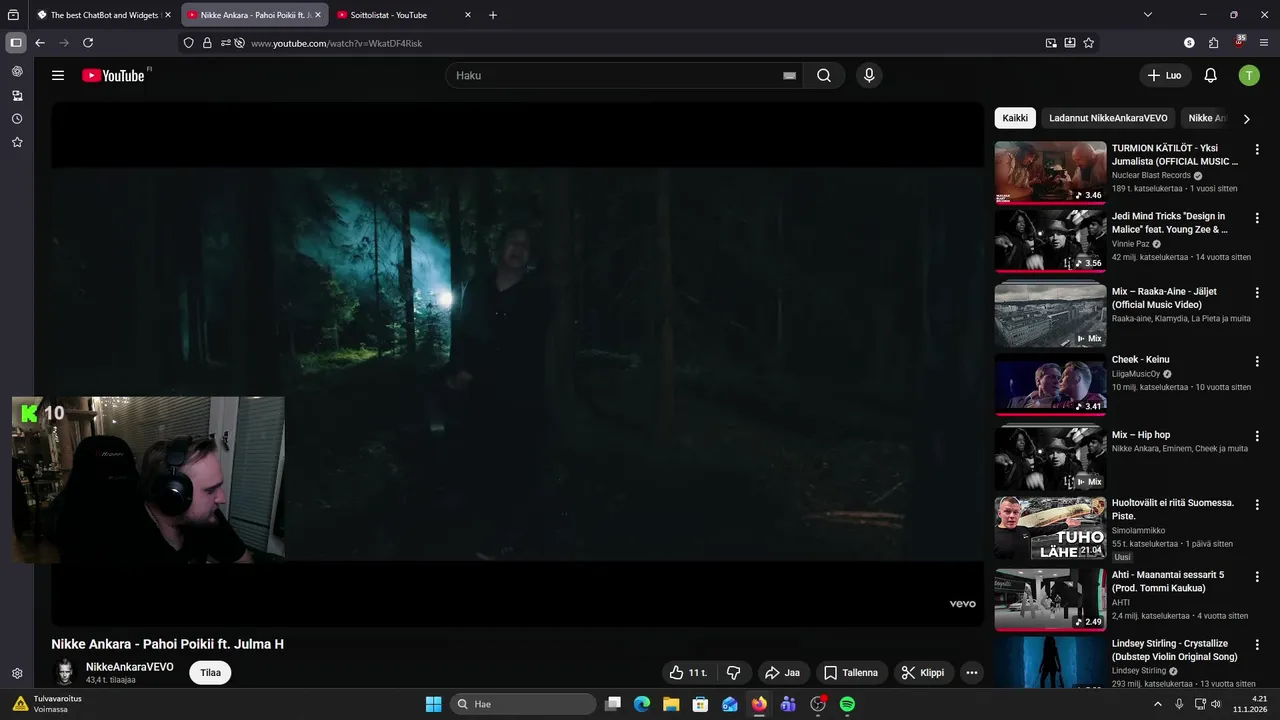Open more actions under the video

pyautogui.click(x=971, y=673)
